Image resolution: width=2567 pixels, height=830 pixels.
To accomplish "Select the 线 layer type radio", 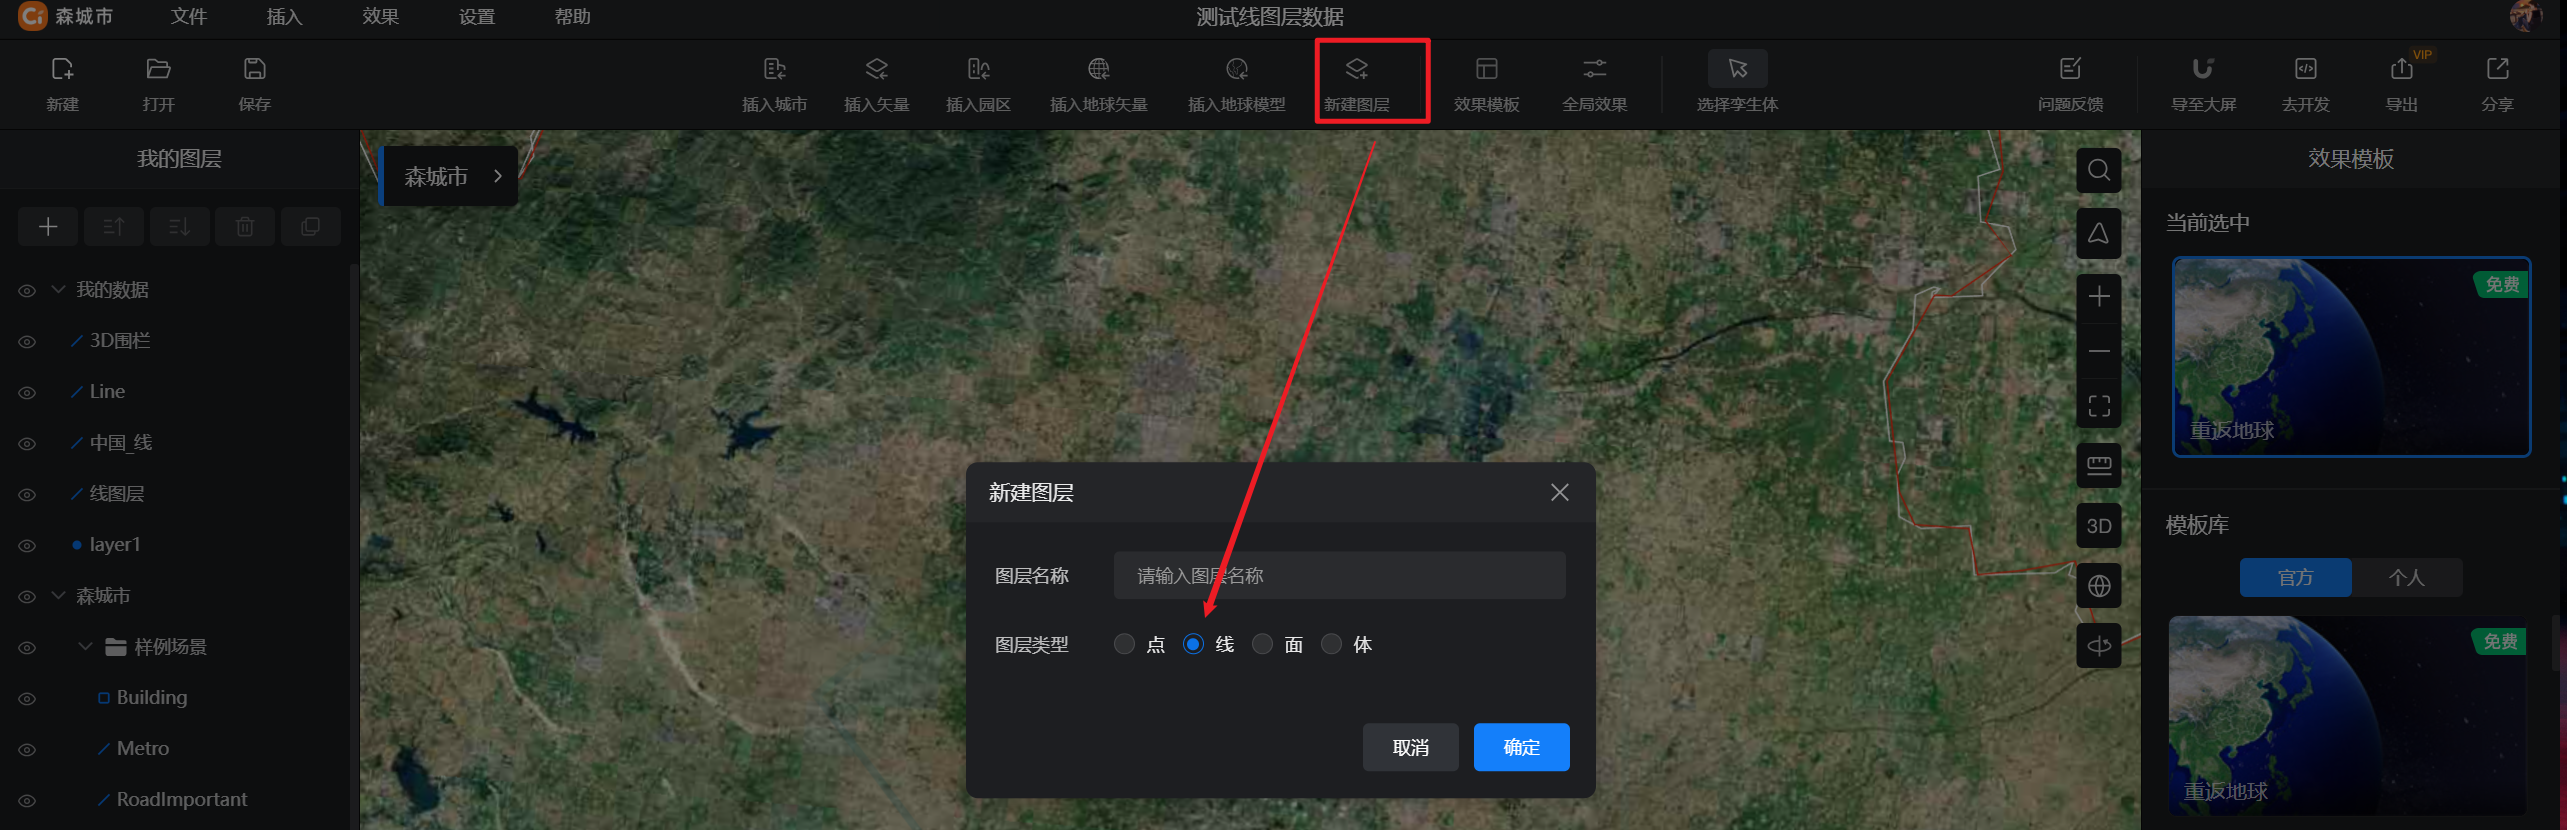I will 1193,644.
